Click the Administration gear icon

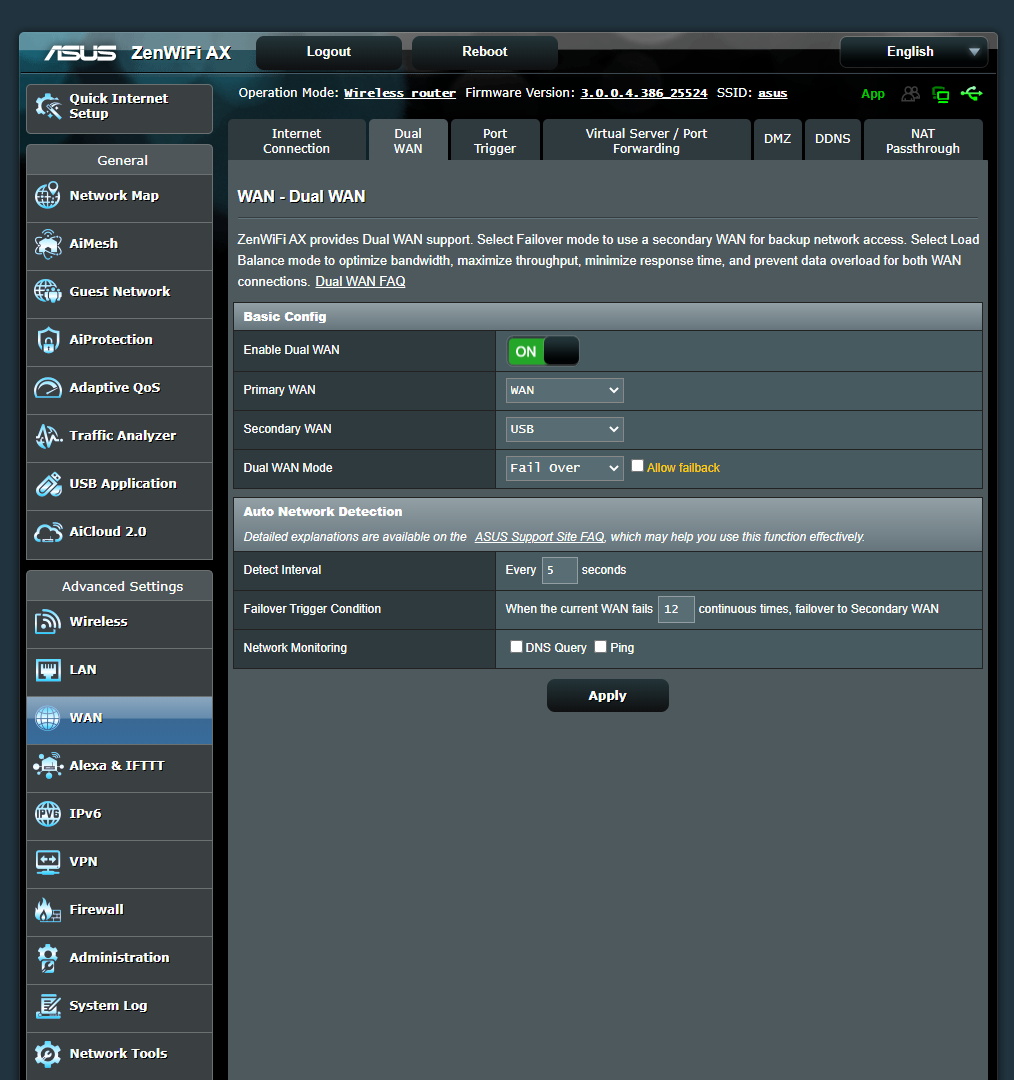[48, 958]
